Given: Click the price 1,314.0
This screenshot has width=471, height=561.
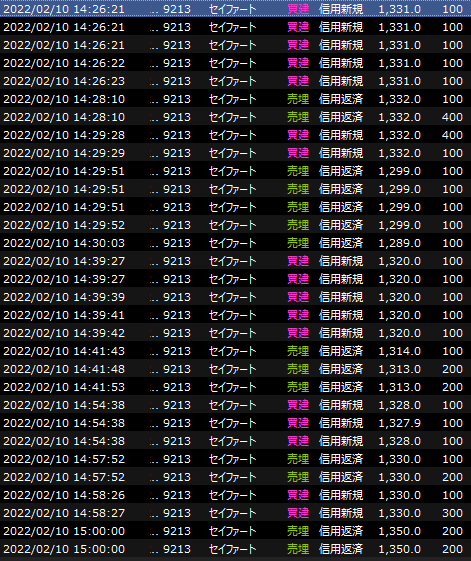Looking at the screenshot, I should [x=399, y=351].
